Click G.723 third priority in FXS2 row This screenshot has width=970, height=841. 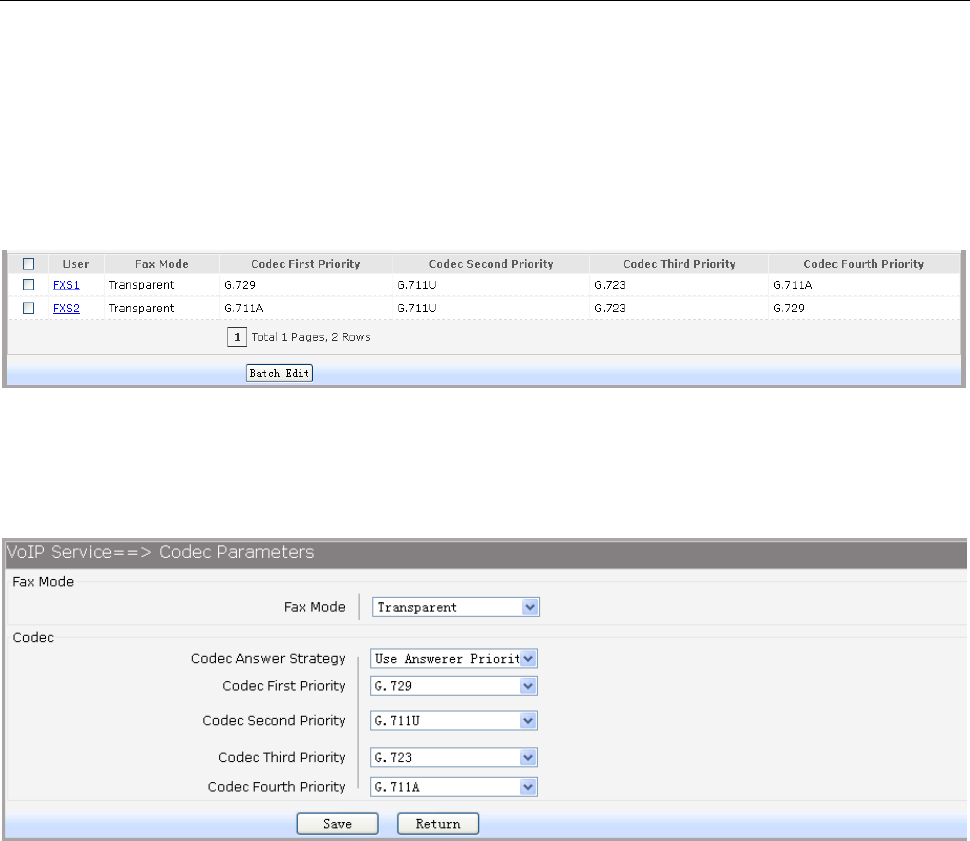[x=610, y=308]
